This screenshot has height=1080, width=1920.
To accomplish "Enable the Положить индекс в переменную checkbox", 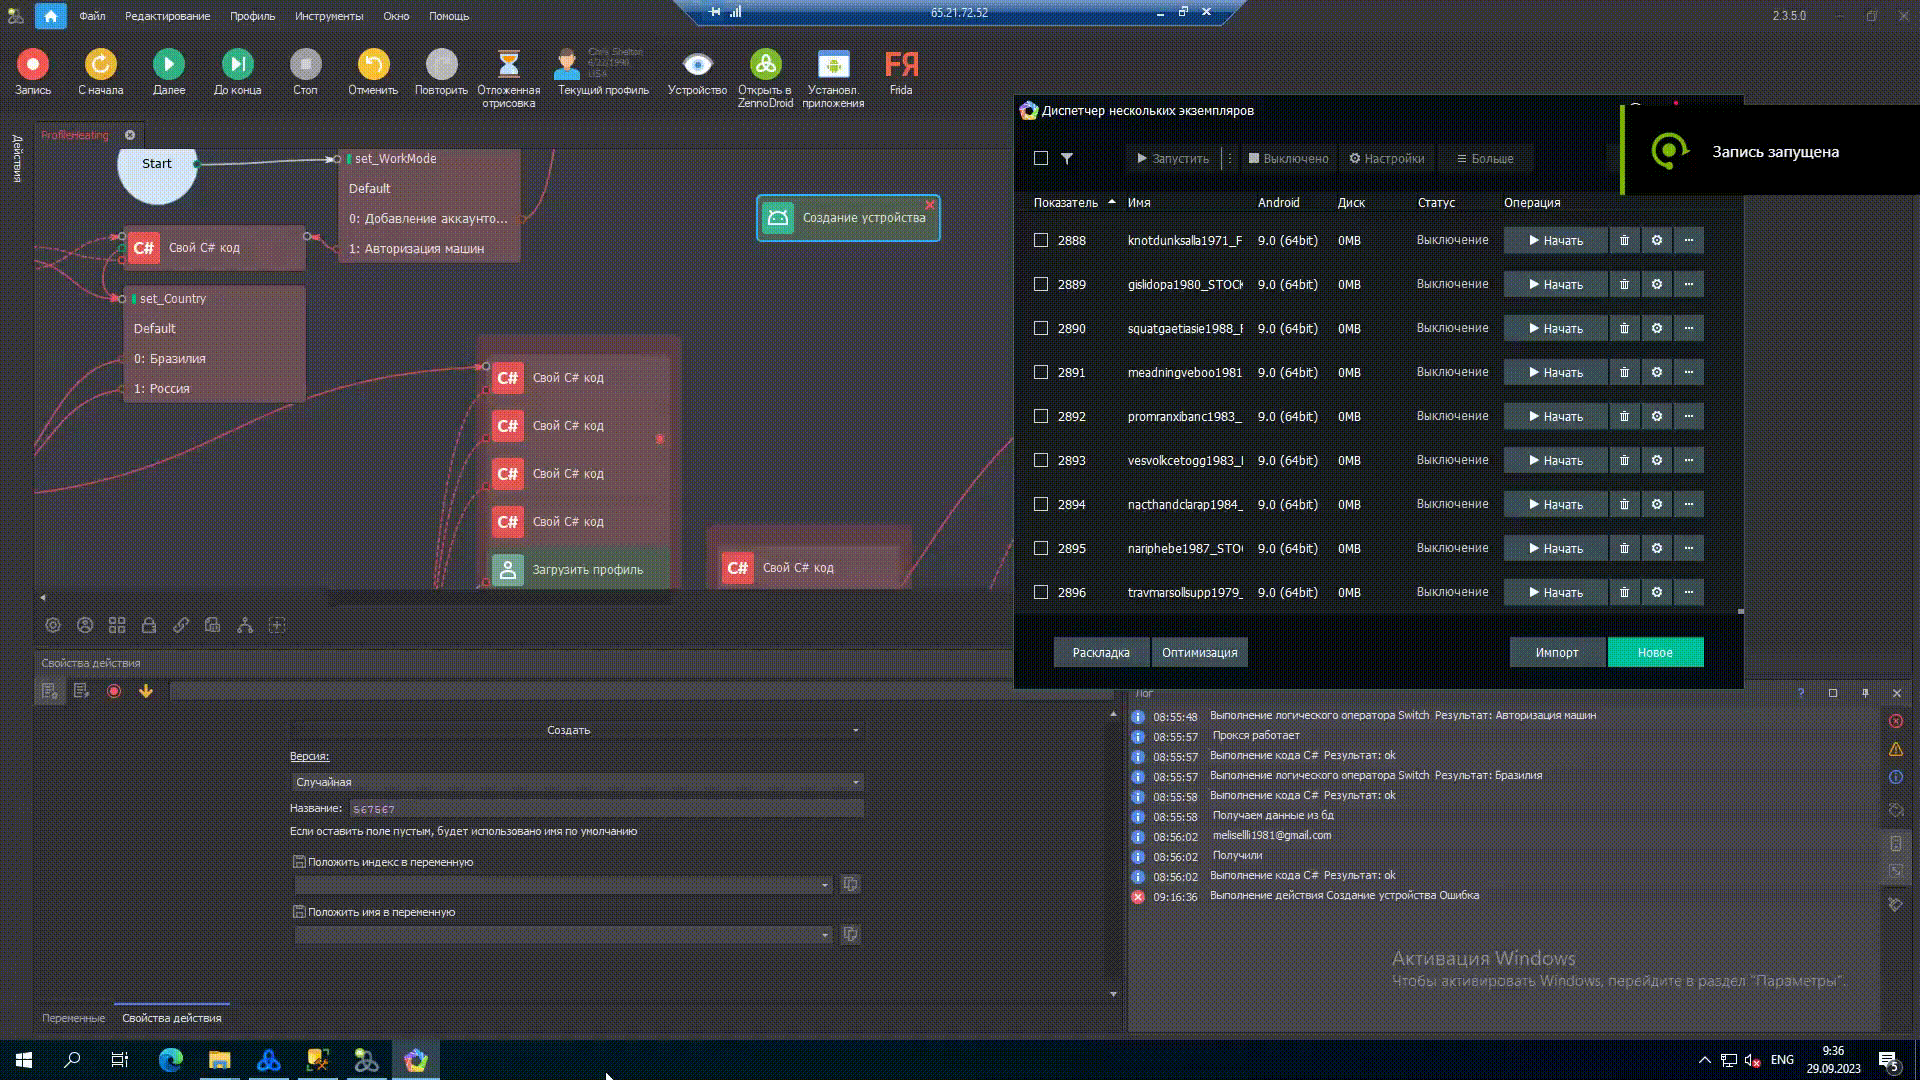I will coord(299,862).
